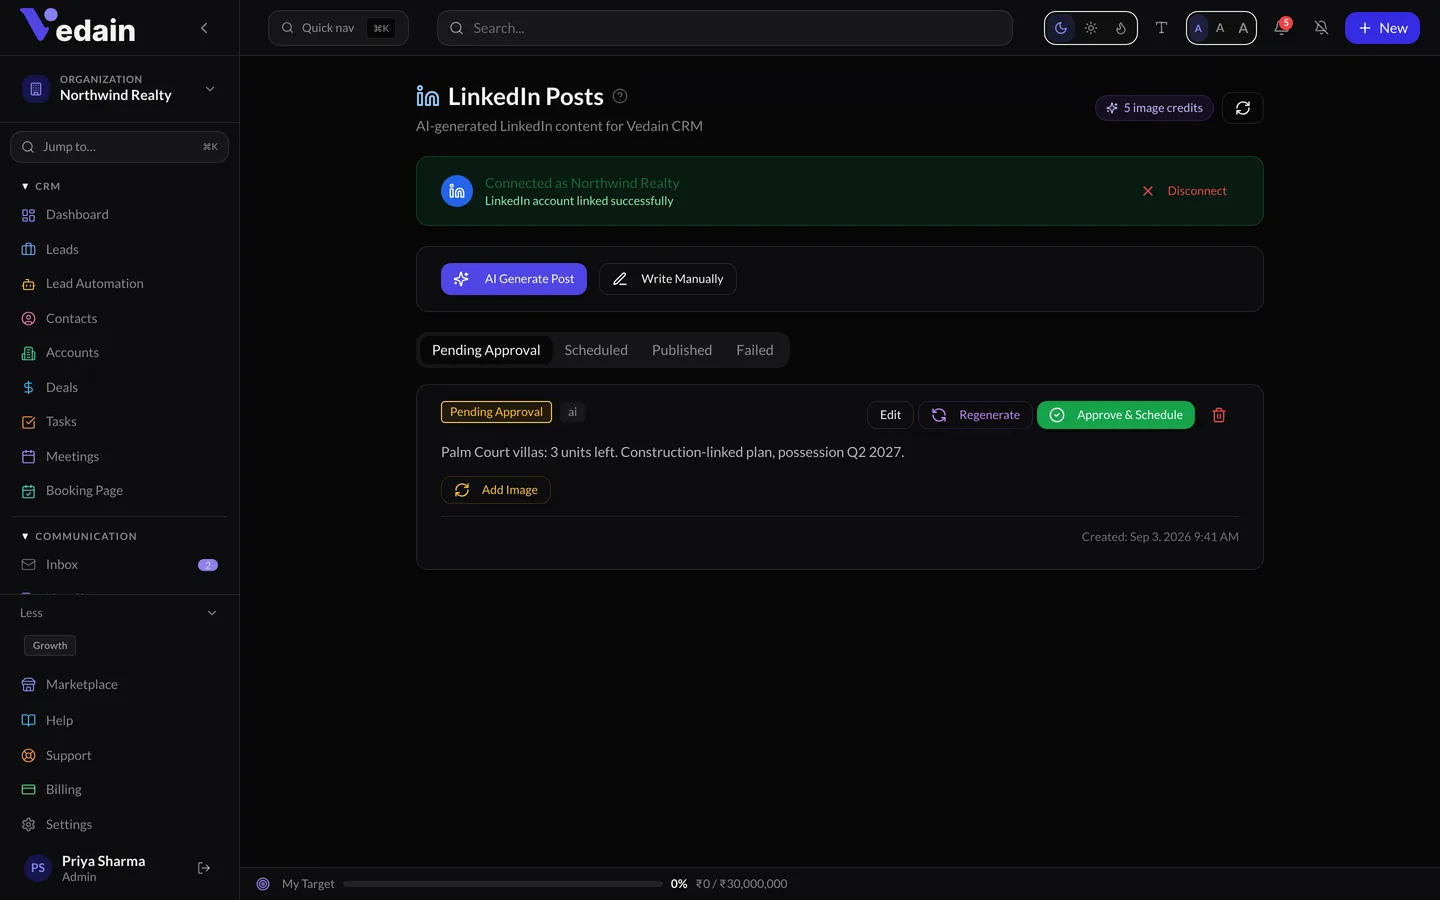Open the Help book icon
This screenshot has width=1440, height=900.
(28, 721)
